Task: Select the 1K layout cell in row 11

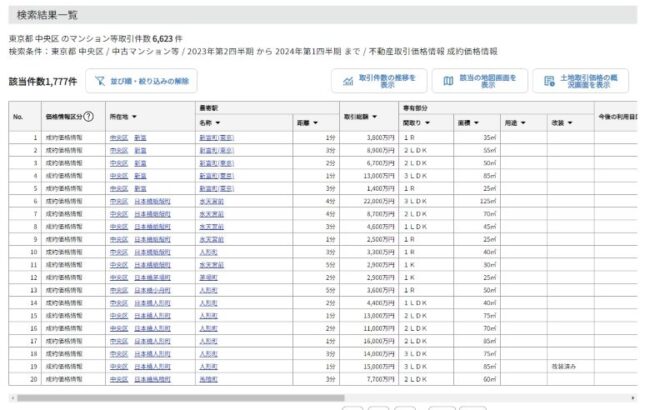Action: 426,265
